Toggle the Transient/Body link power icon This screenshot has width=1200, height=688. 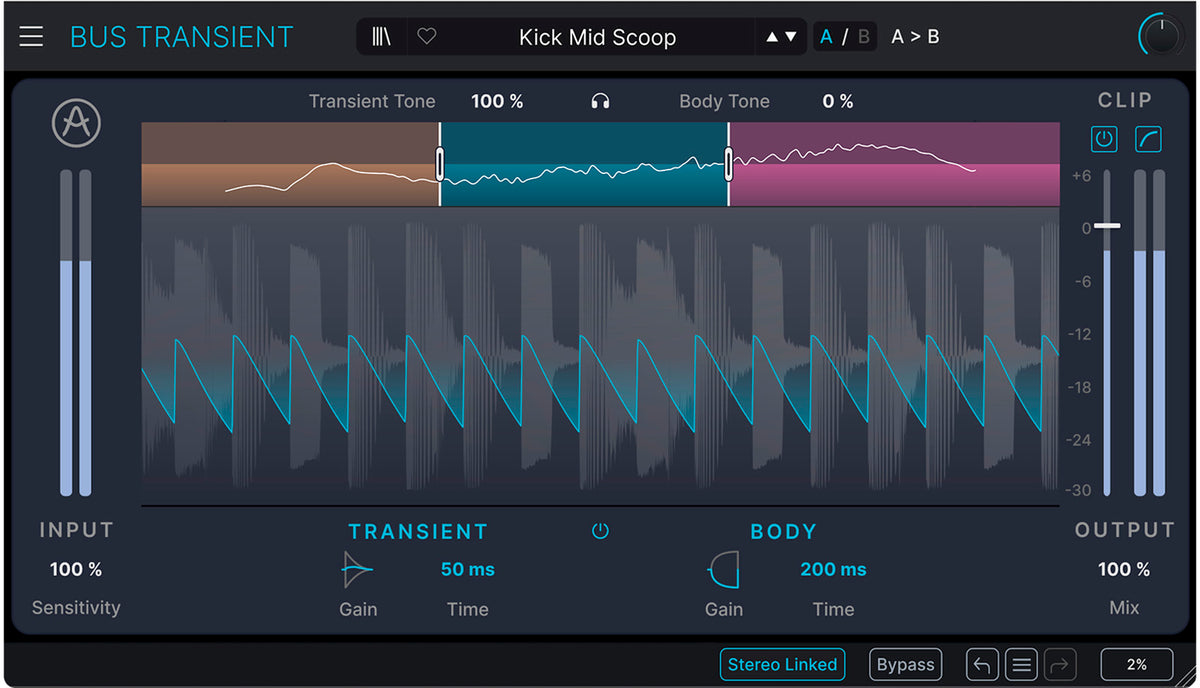[x=600, y=531]
